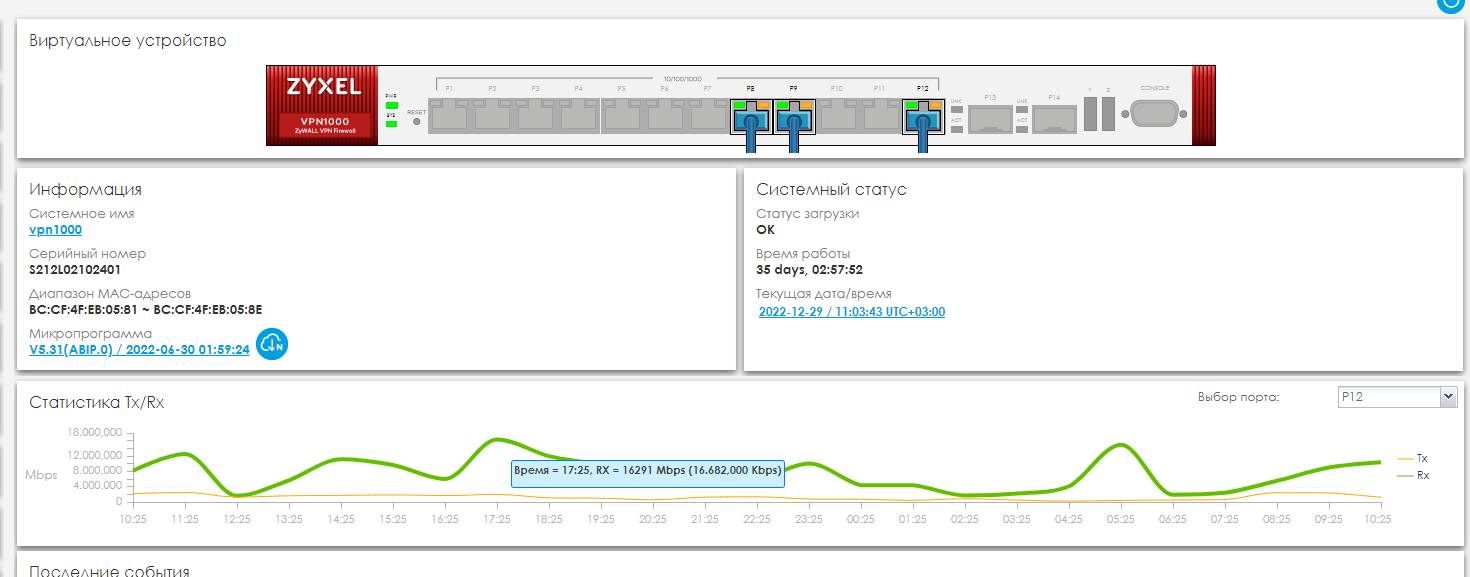Click the 05:25 time axis label
Image resolution: width=1470 pixels, height=577 pixels.
tap(1121, 520)
